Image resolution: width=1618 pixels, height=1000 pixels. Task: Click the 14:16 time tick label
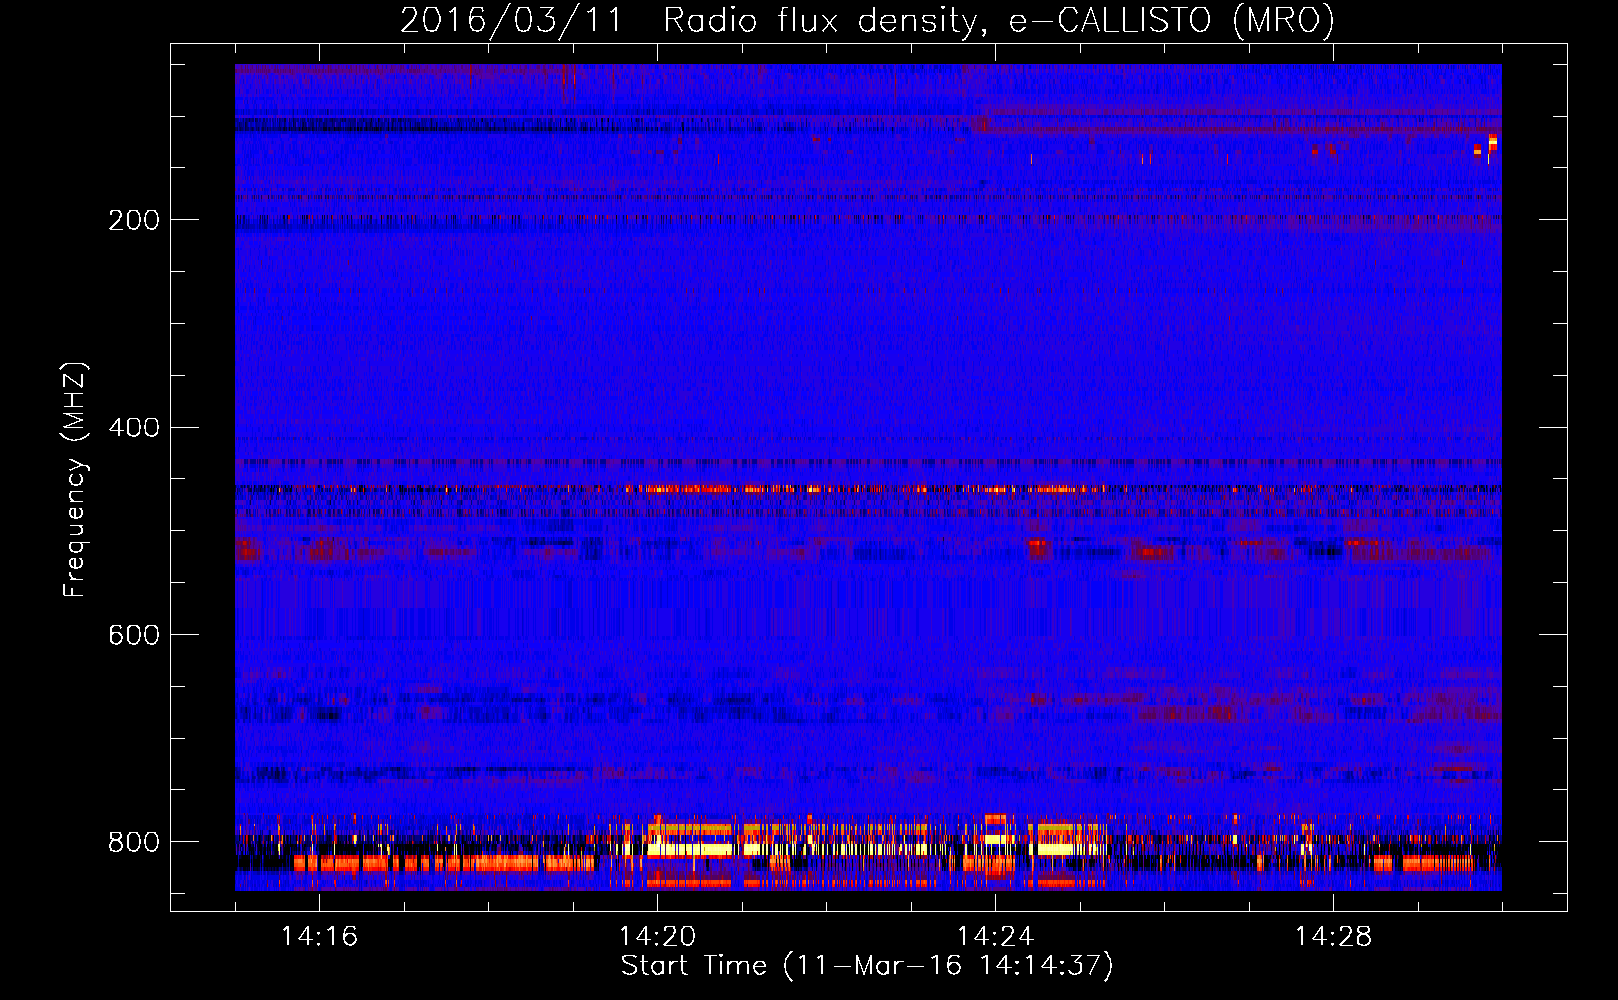tap(319, 936)
